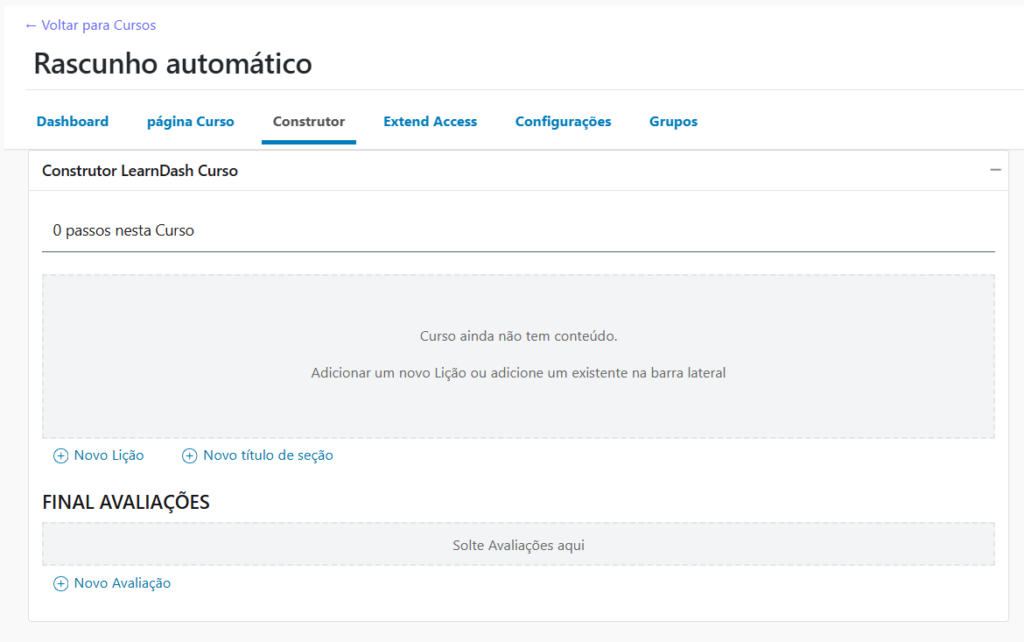Click the plus icon beside Novo Avaliação
Viewport: 1024px width, 642px height.
pos(60,584)
